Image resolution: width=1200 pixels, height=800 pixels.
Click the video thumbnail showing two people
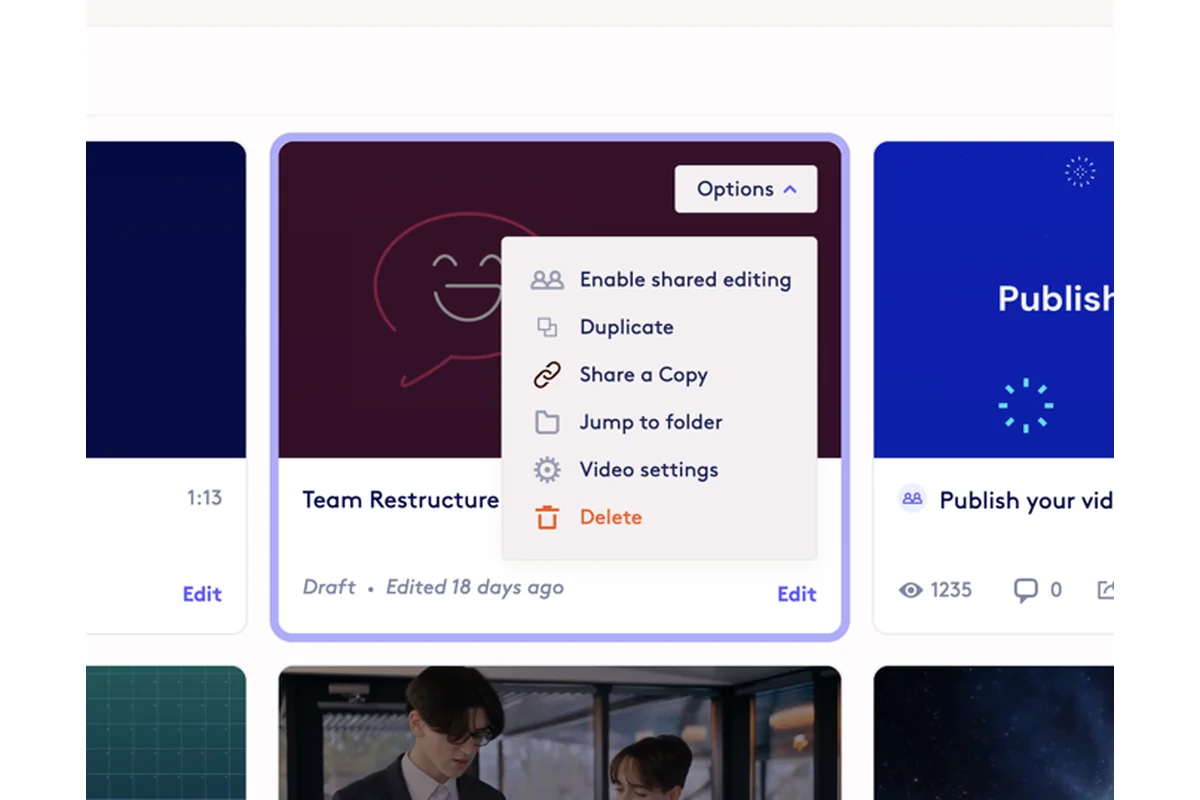point(560,733)
